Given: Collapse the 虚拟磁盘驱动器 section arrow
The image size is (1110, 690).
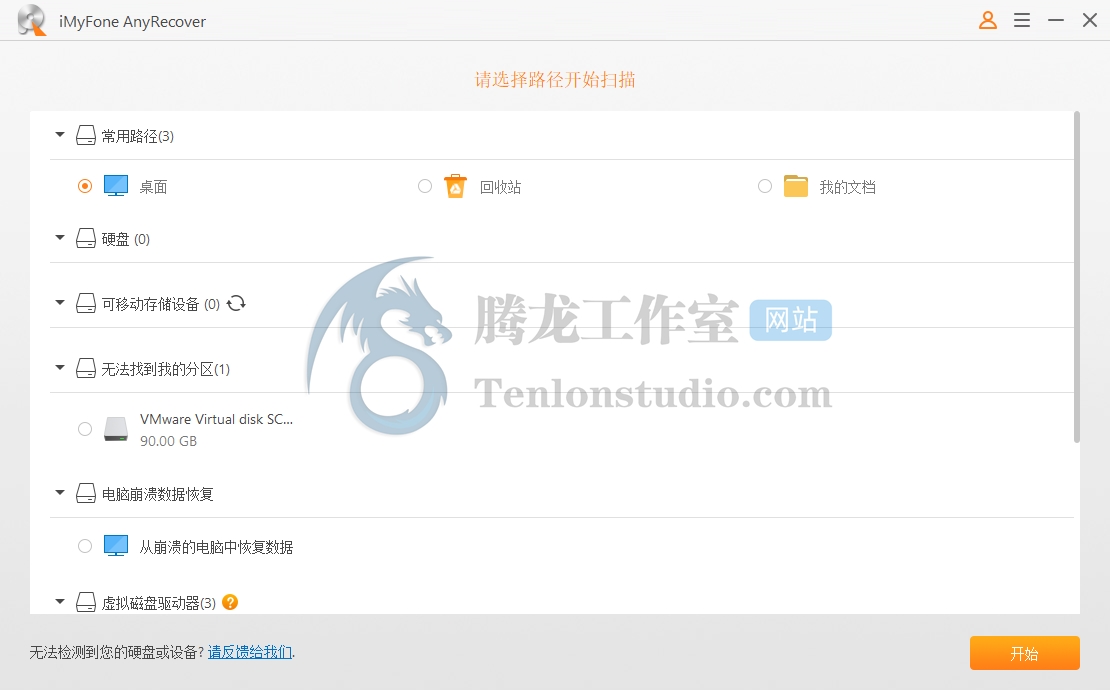Looking at the screenshot, I should coord(60,602).
